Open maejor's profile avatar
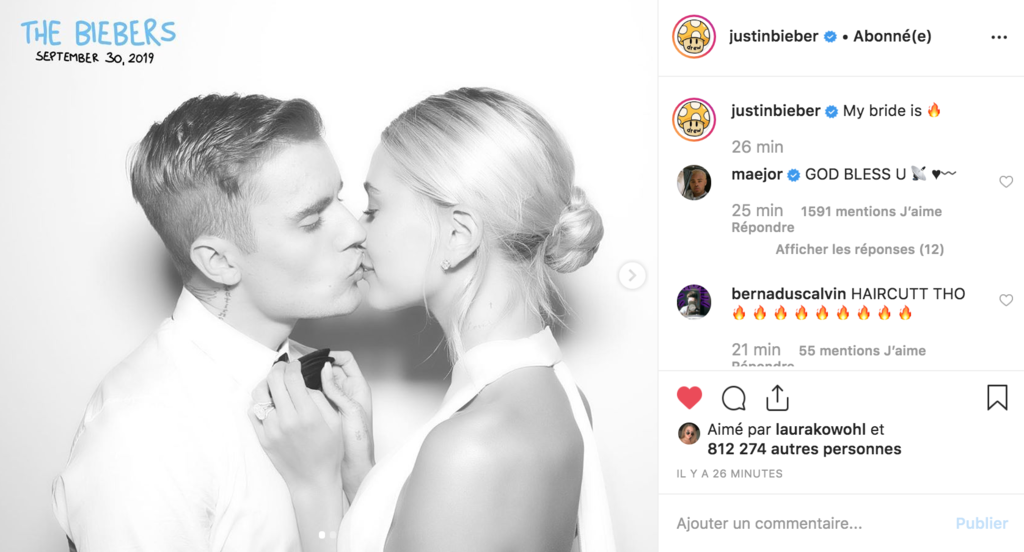Image resolution: width=1024 pixels, height=552 pixels. click(694, 182)
